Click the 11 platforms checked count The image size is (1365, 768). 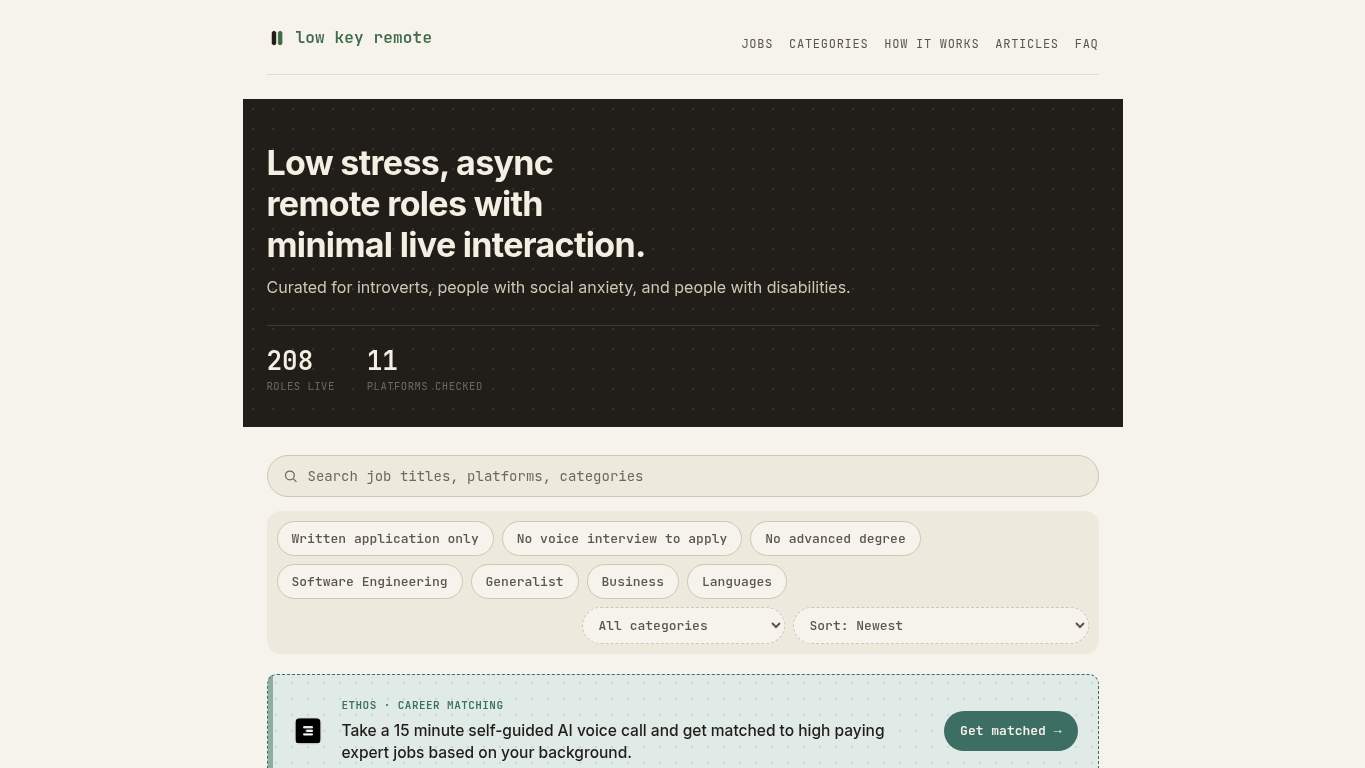(x=382, y=360)
